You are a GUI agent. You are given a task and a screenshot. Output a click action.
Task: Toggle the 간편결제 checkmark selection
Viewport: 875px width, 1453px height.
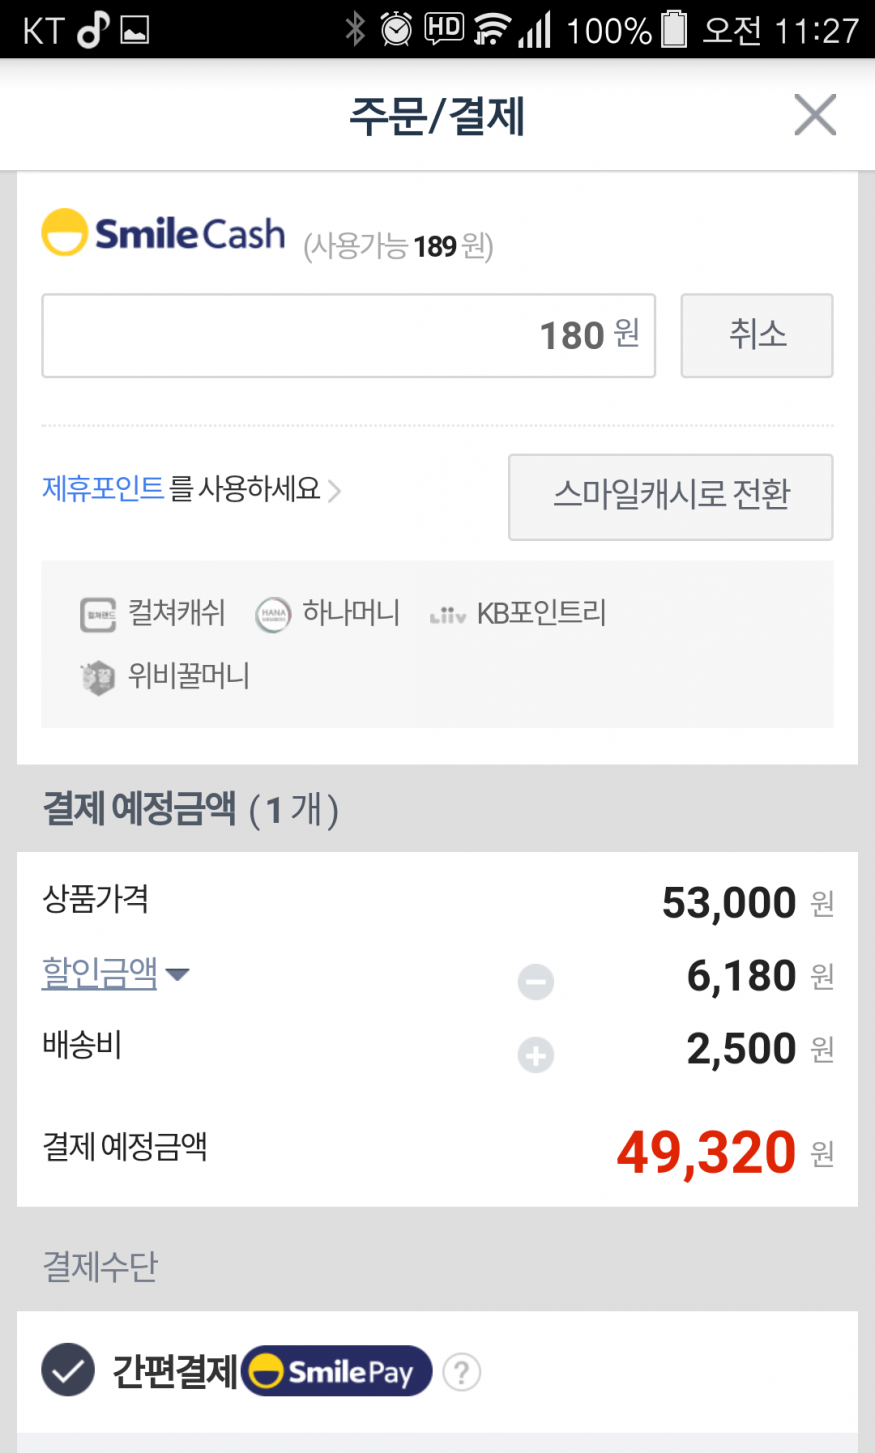(x=68, y=1370)
